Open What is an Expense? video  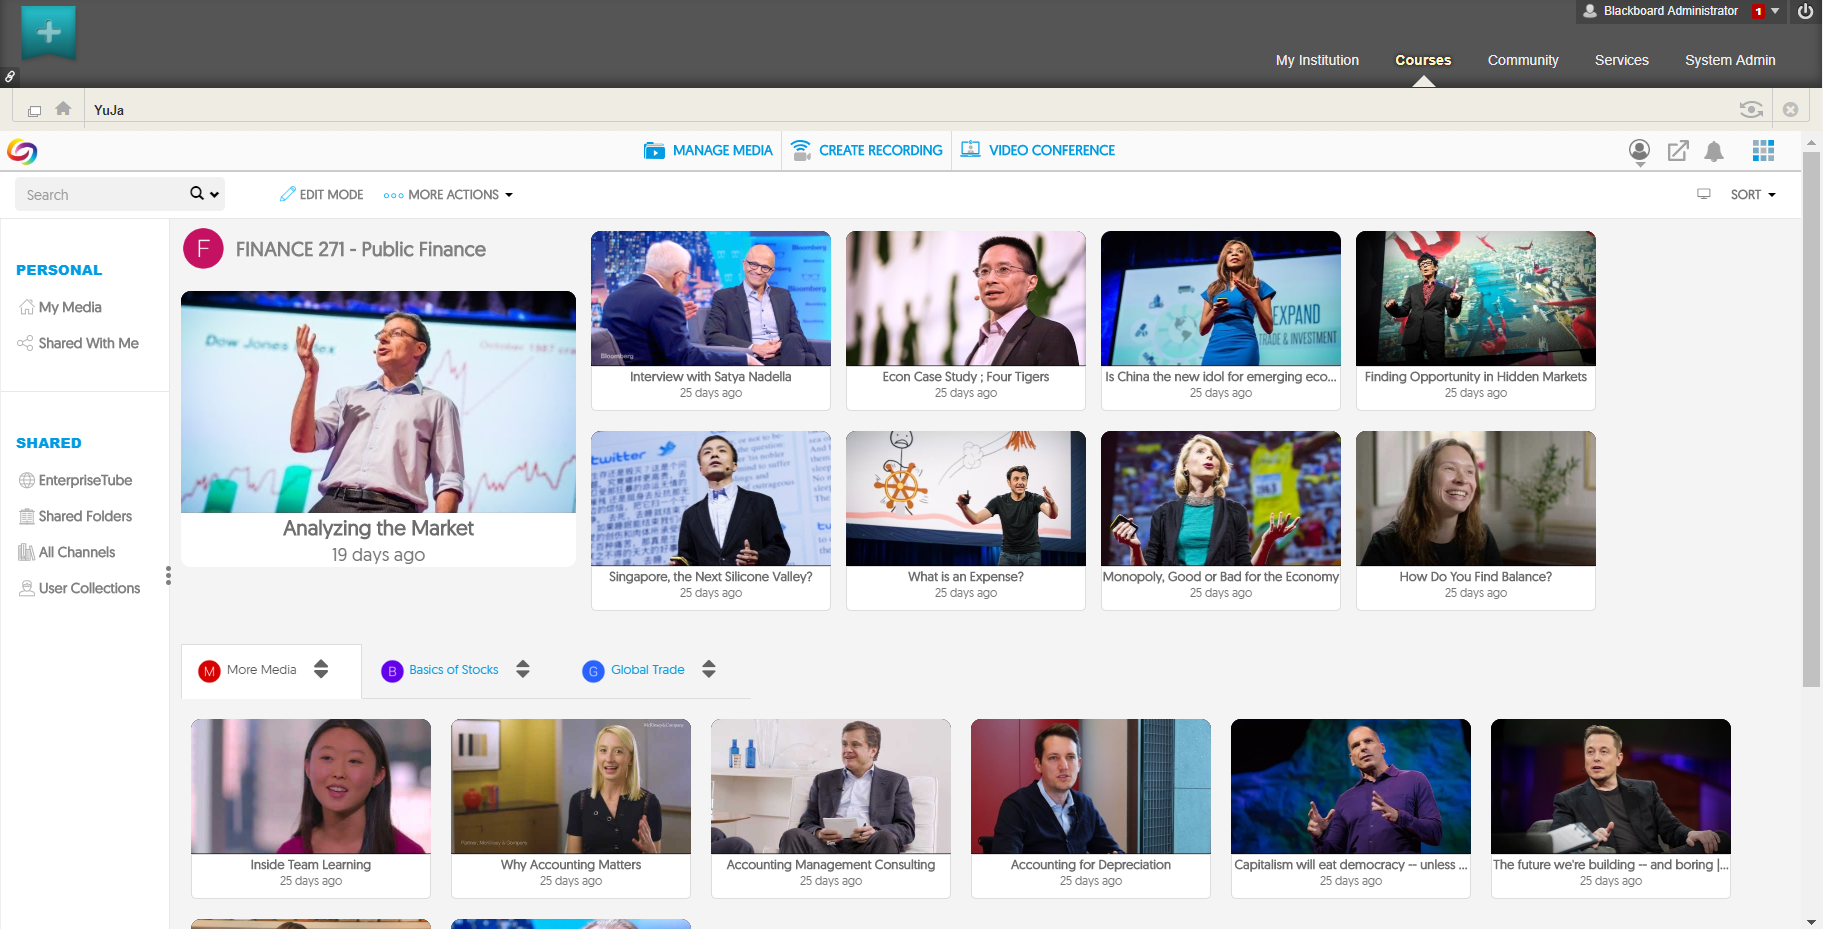[966, 520]
